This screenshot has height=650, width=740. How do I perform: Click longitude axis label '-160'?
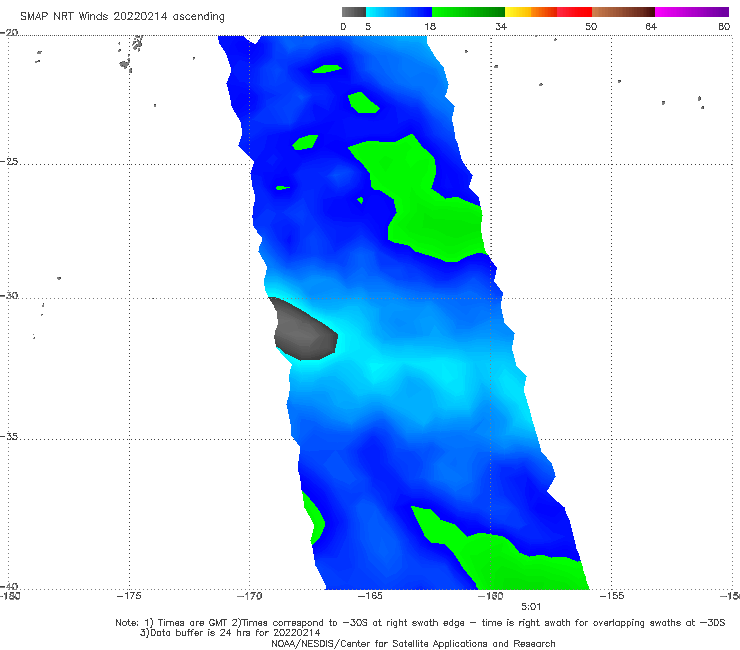pos(491,596)
